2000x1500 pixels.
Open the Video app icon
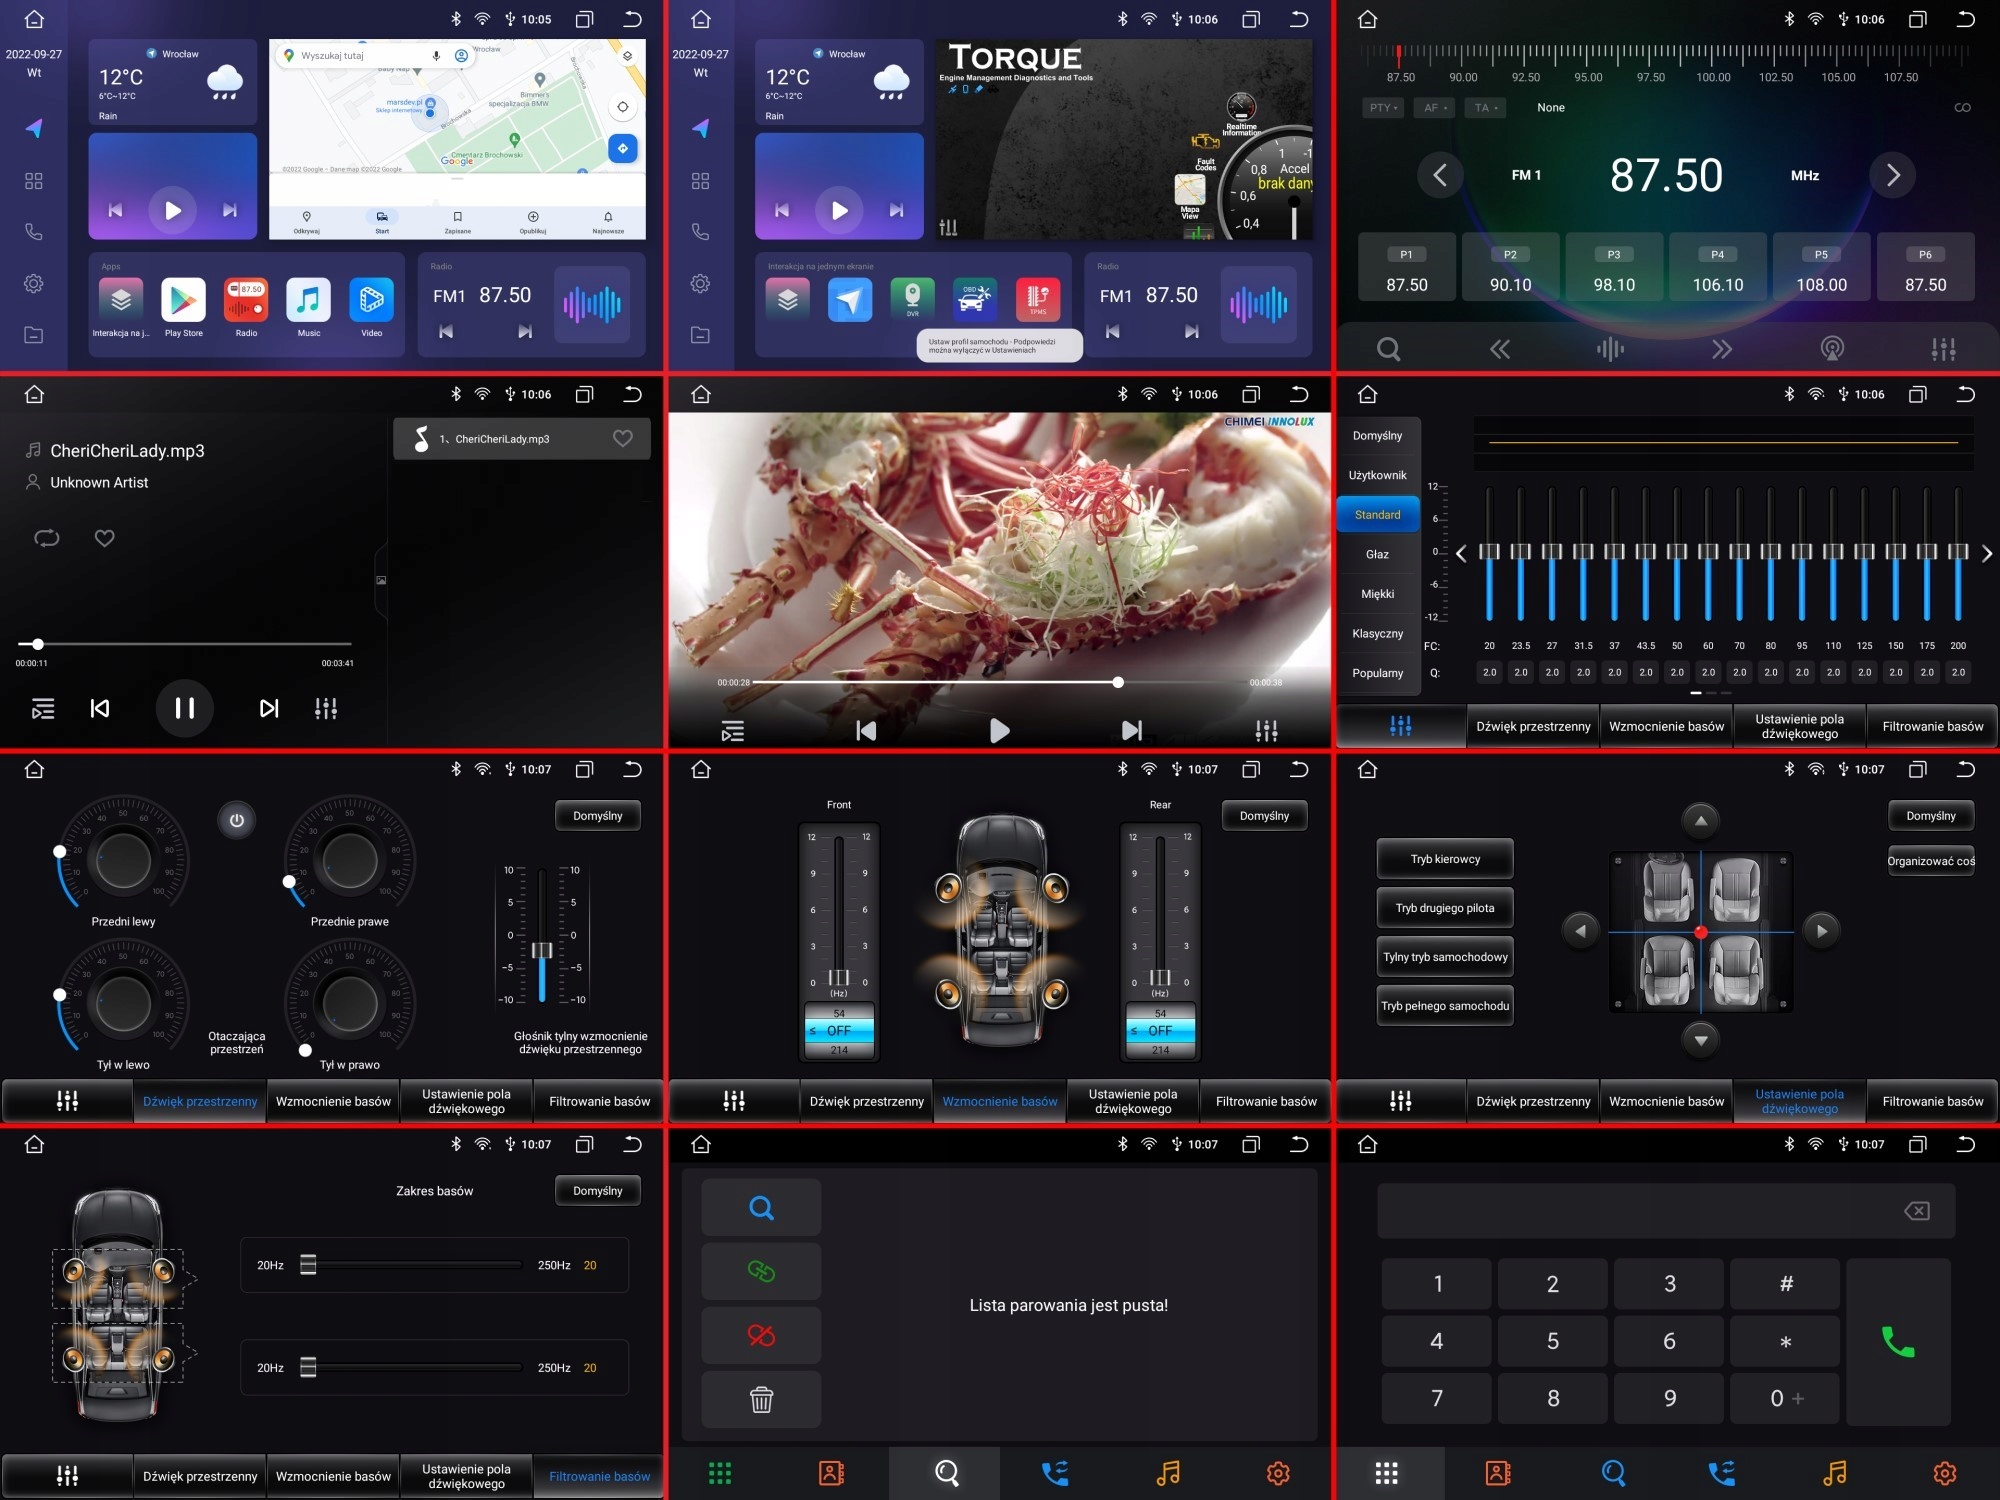(371, 301)
